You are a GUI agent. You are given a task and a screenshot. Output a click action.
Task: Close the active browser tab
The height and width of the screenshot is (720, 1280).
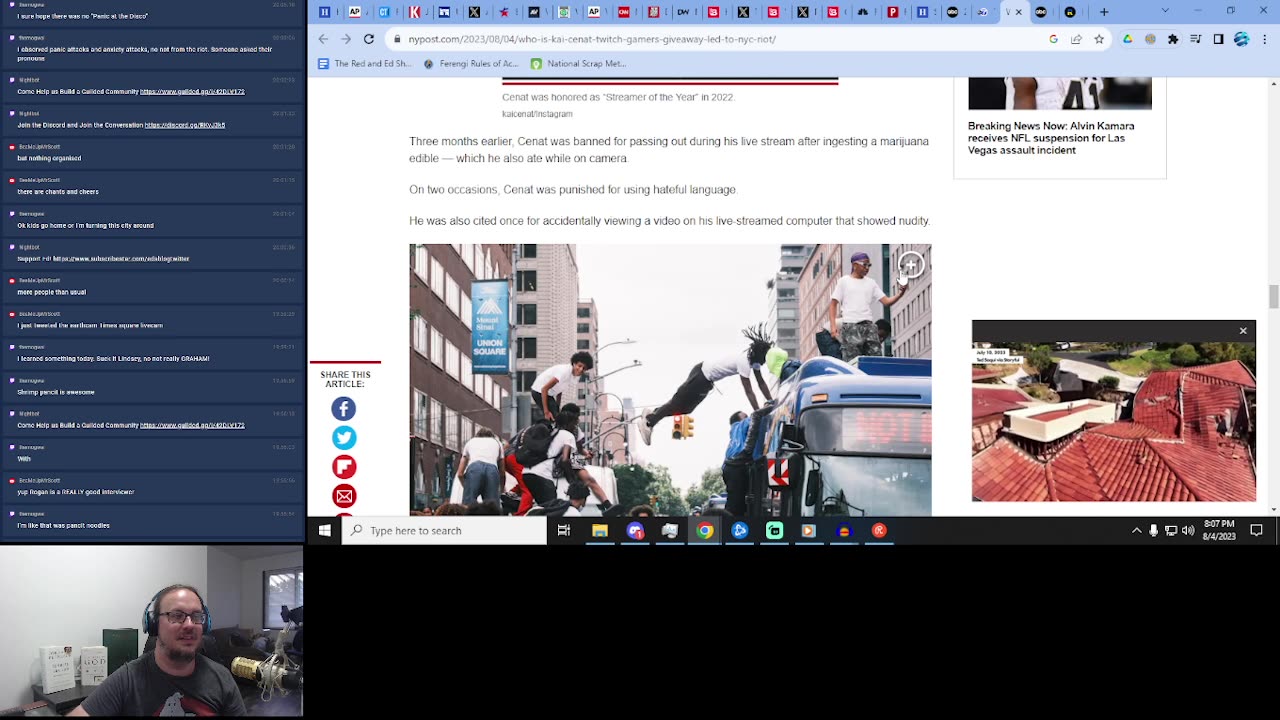1019,12
